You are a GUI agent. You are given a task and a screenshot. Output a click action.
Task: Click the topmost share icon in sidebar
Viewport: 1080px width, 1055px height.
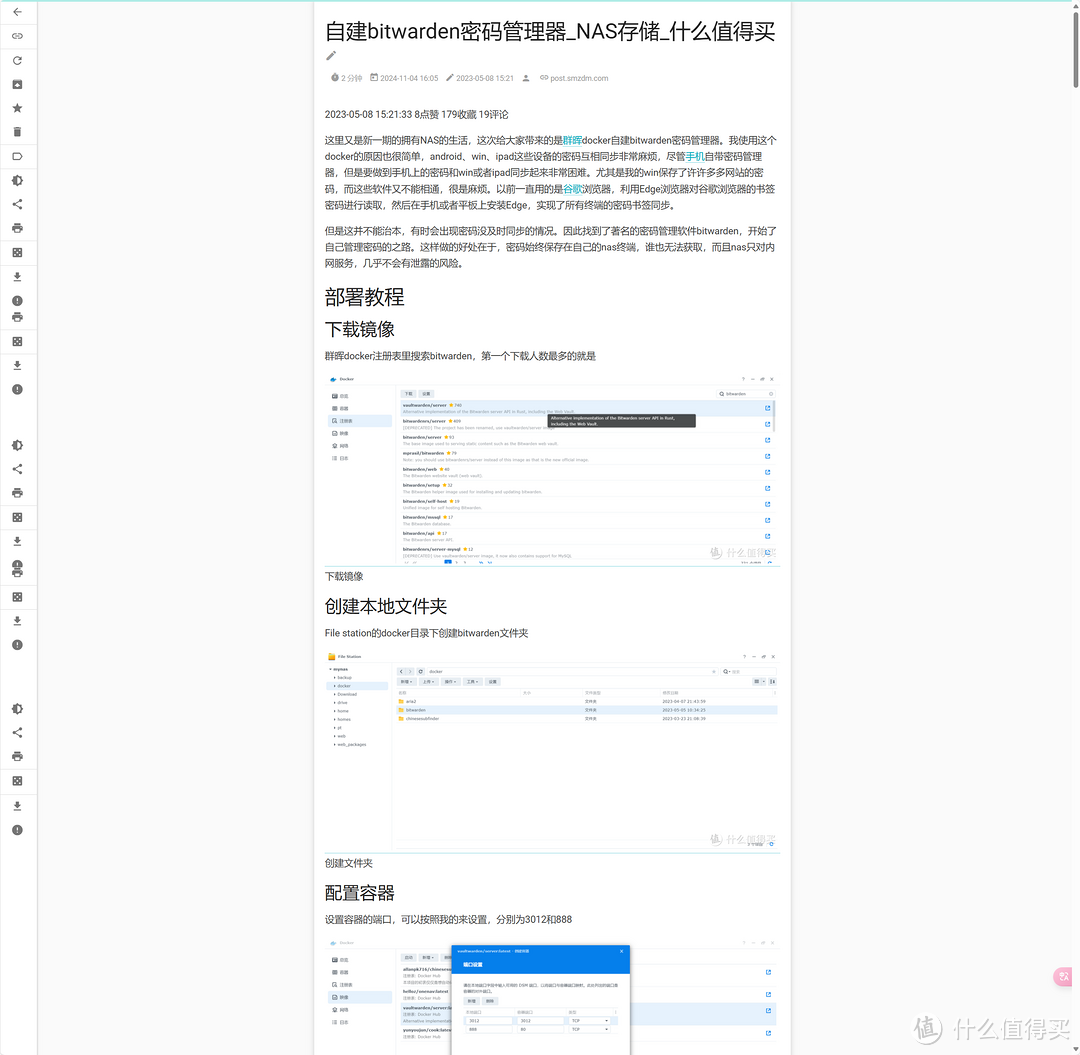coord(17,204)
